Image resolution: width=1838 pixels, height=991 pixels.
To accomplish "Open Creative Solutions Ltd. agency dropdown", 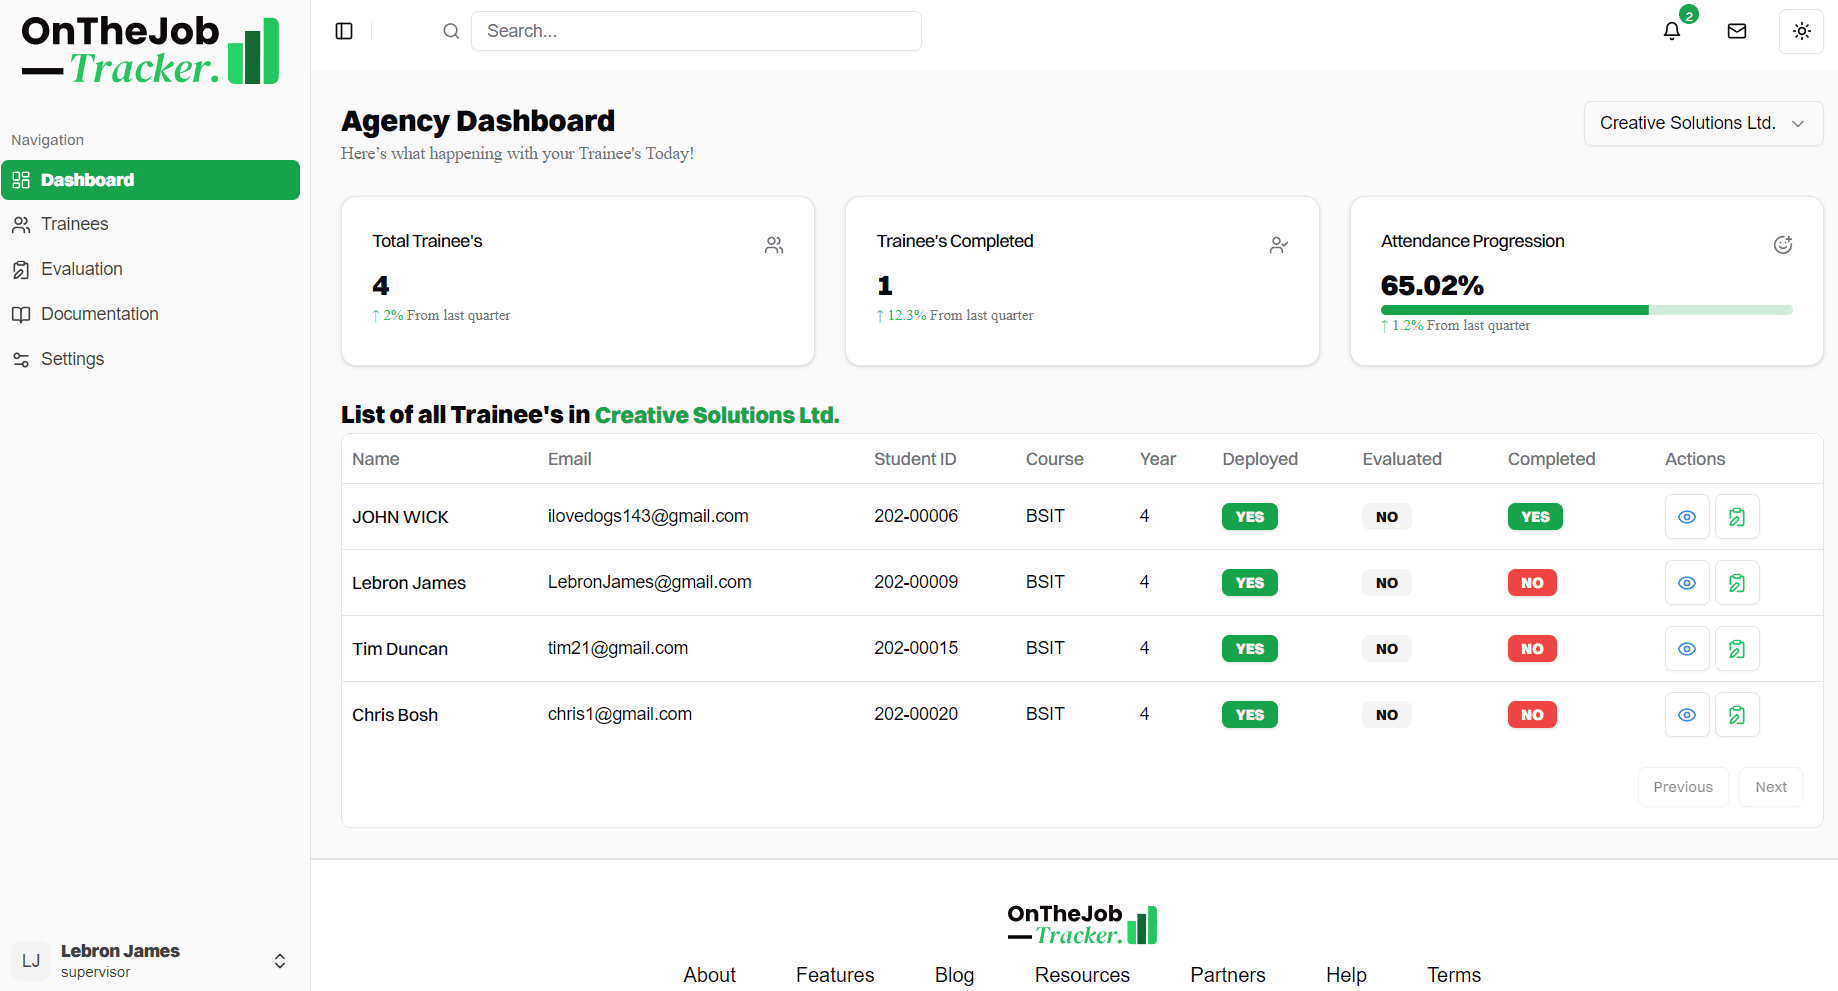I will pos(1703,123).
